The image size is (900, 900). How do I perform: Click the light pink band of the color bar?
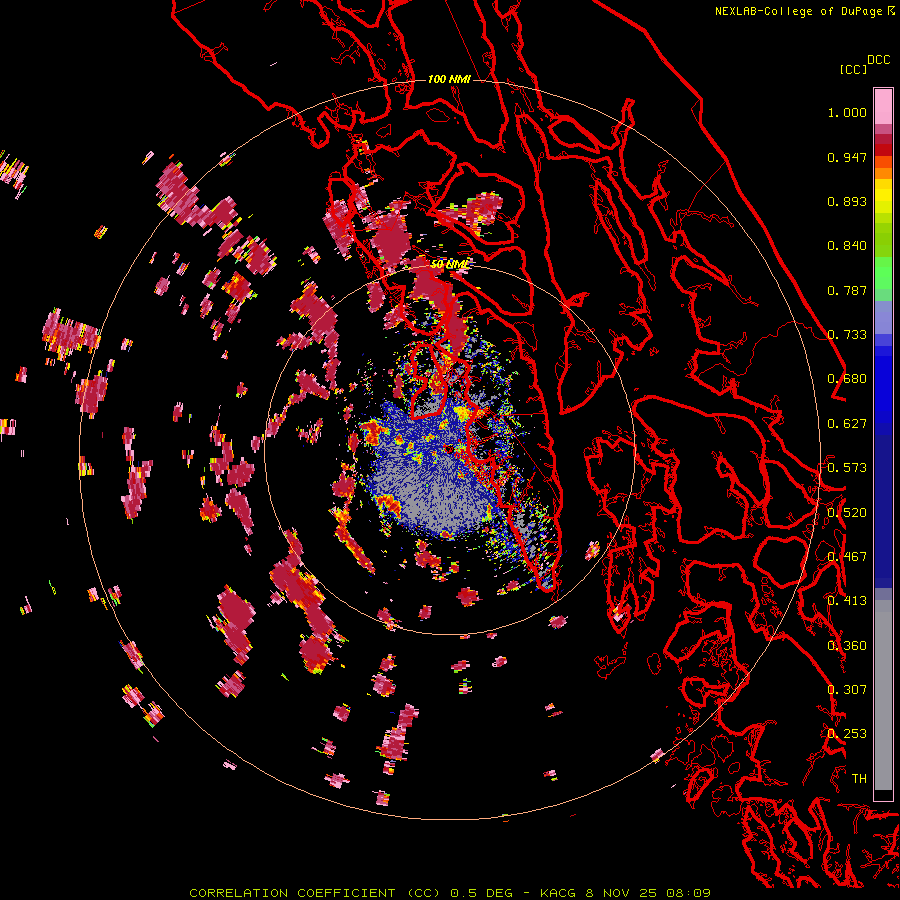pyautogui.click(x=883, y=106)
